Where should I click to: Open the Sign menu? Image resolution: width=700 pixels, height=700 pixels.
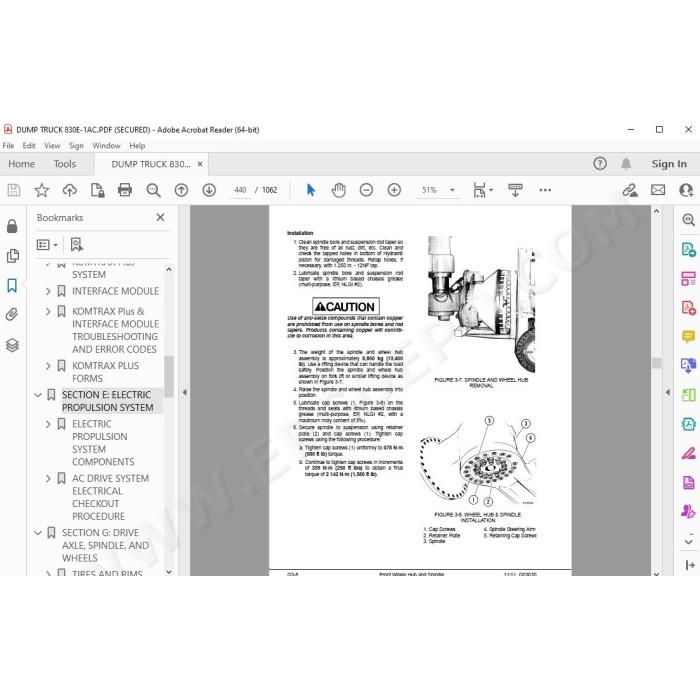coord(76,146)
